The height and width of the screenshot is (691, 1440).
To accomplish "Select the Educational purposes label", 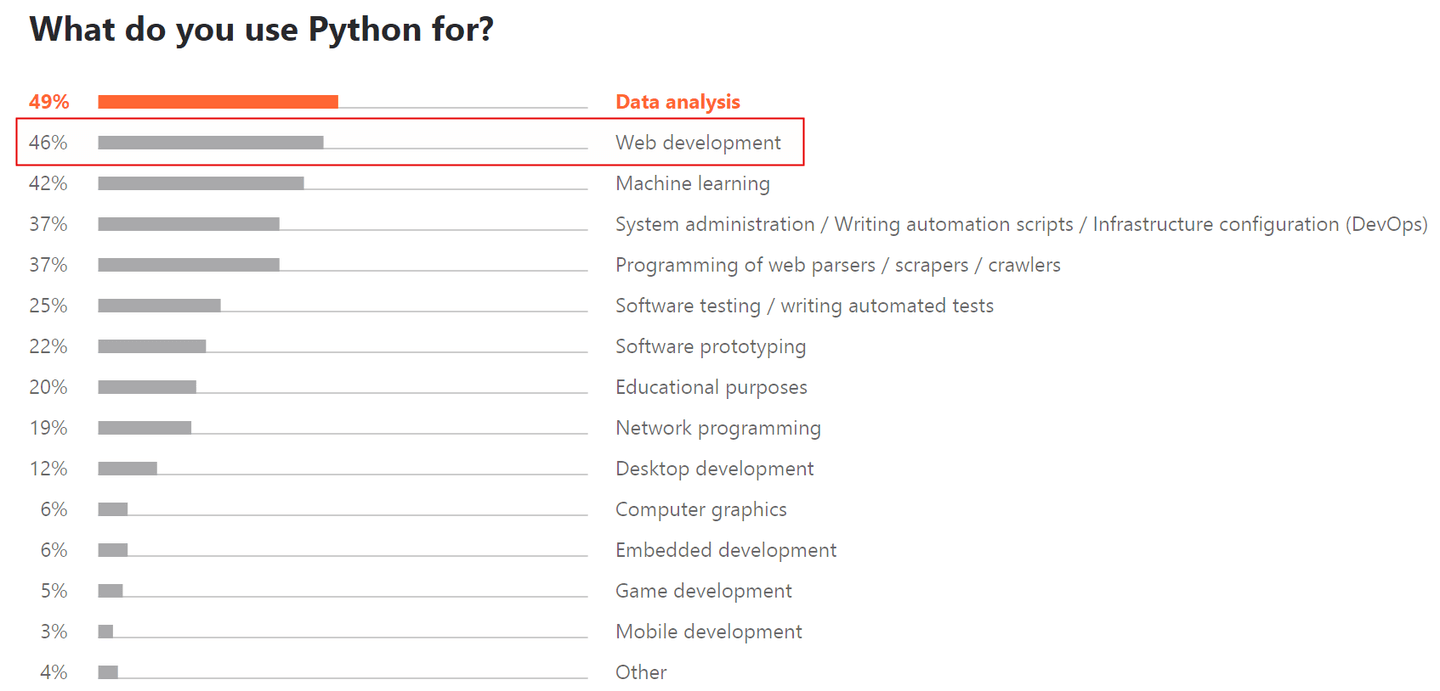I will 711,388.
